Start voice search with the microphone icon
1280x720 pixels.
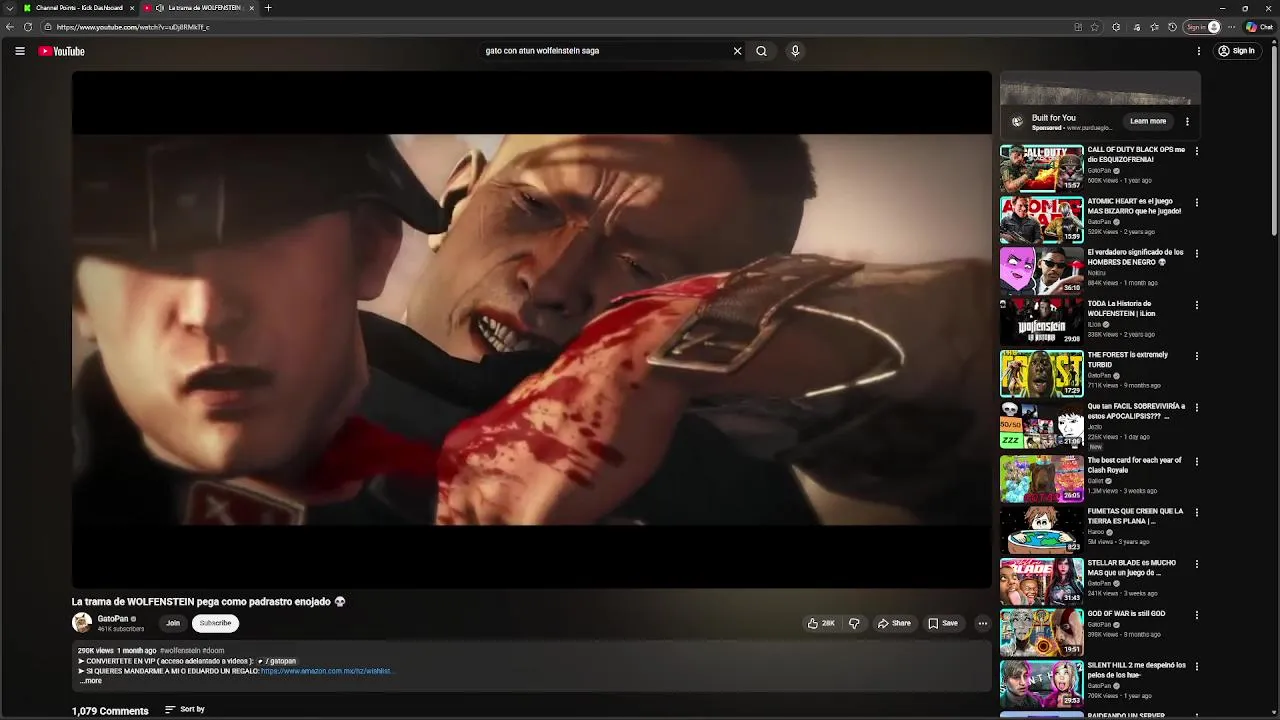pyautogui.click(x=795, y=51)
